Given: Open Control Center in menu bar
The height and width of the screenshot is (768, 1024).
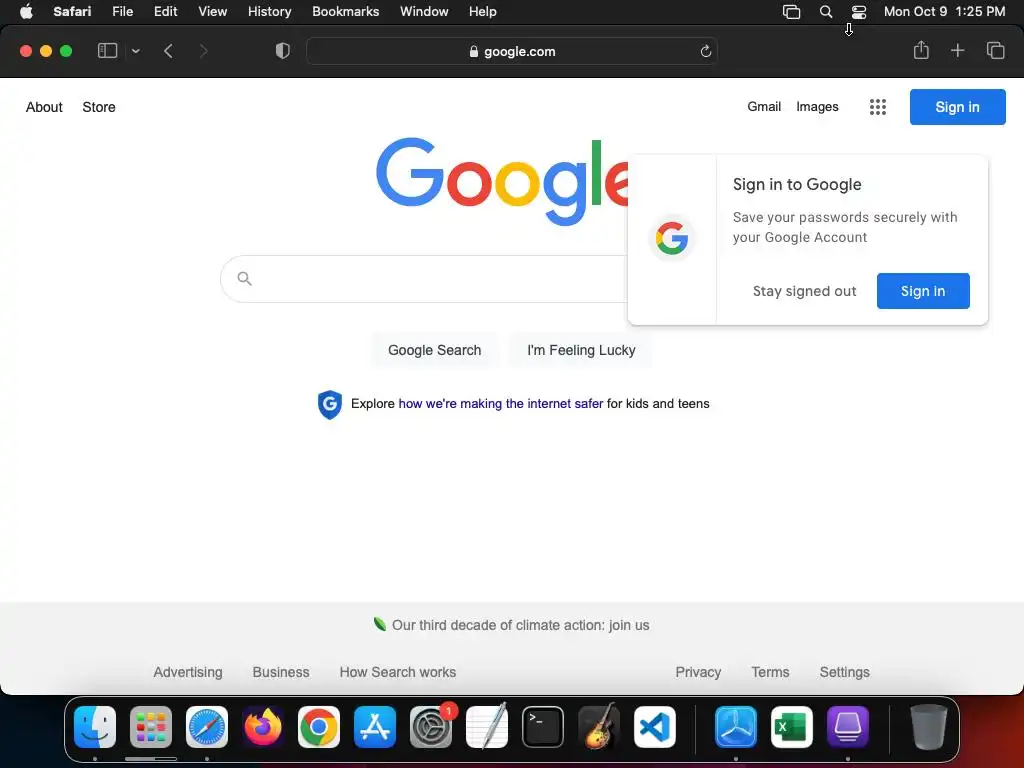Looking at the screenshot, I should click(x=859, y=12).
